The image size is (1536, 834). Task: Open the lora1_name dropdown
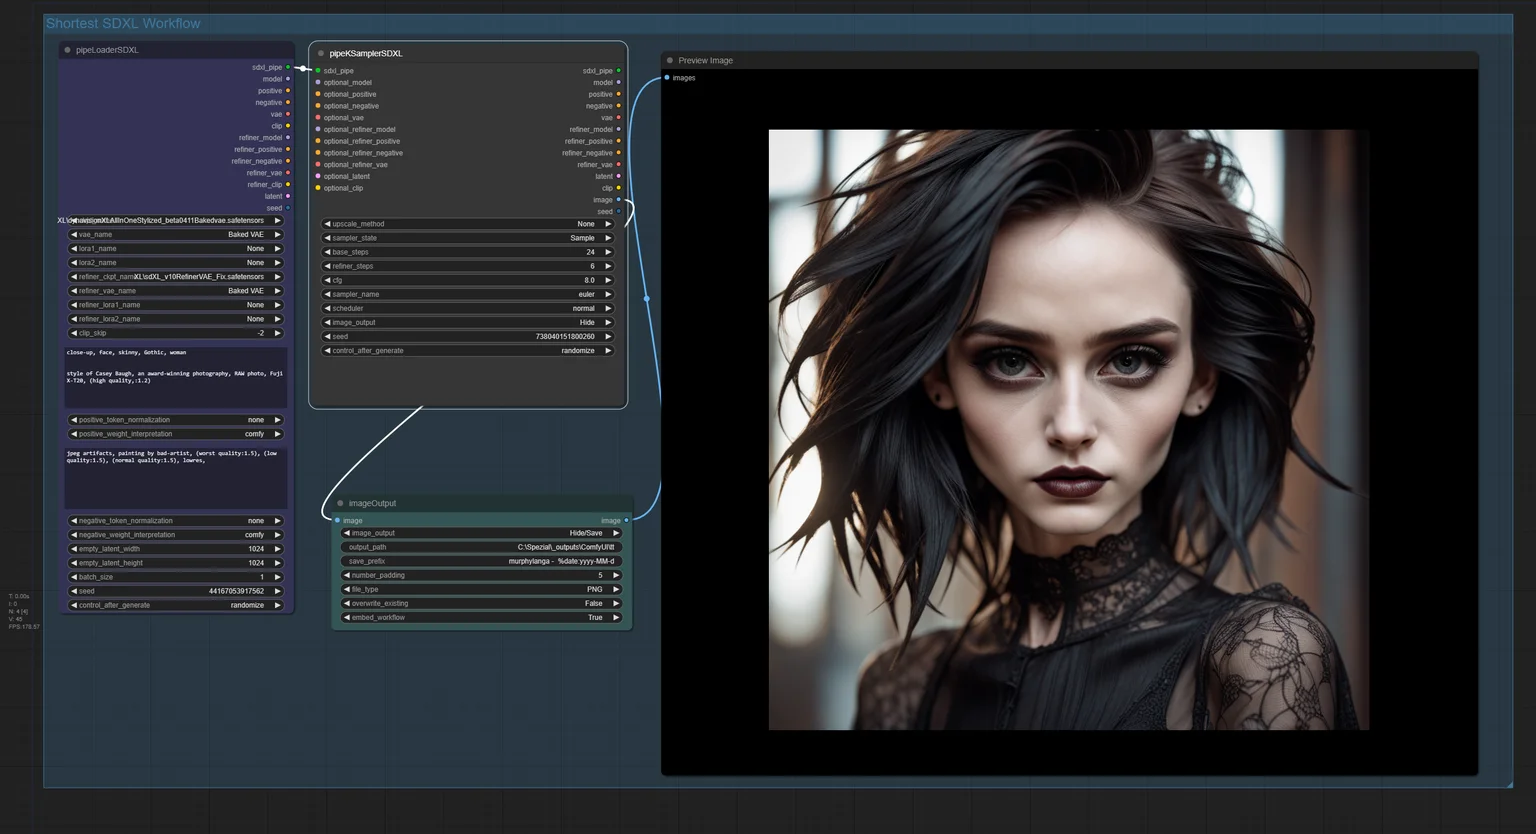[x=175, y=248]
